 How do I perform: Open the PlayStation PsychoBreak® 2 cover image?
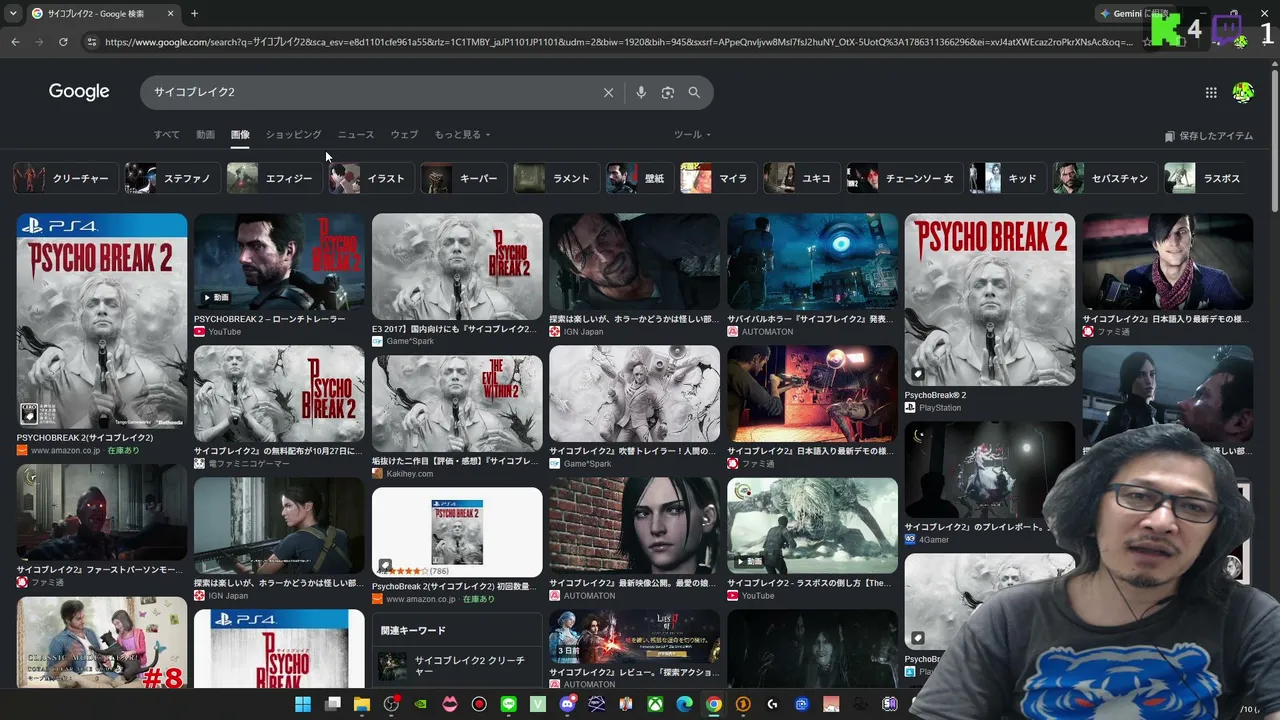pyautogui.click(x=990, y=299)
